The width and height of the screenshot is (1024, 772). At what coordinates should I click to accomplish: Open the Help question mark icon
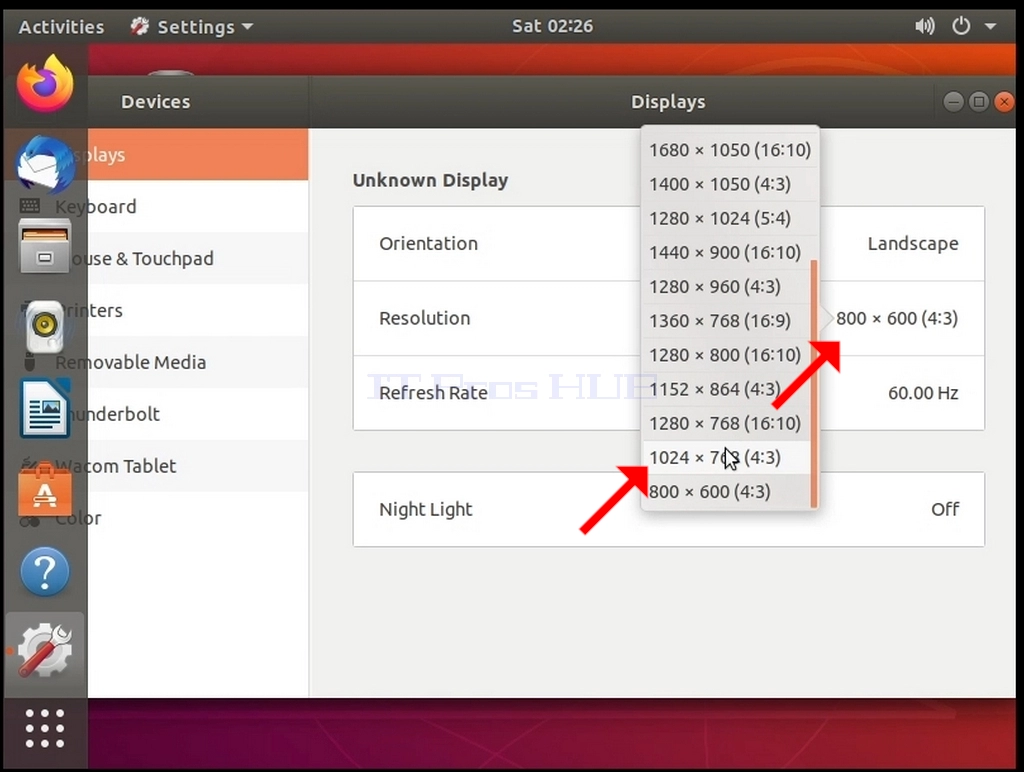tap(45, 571)
